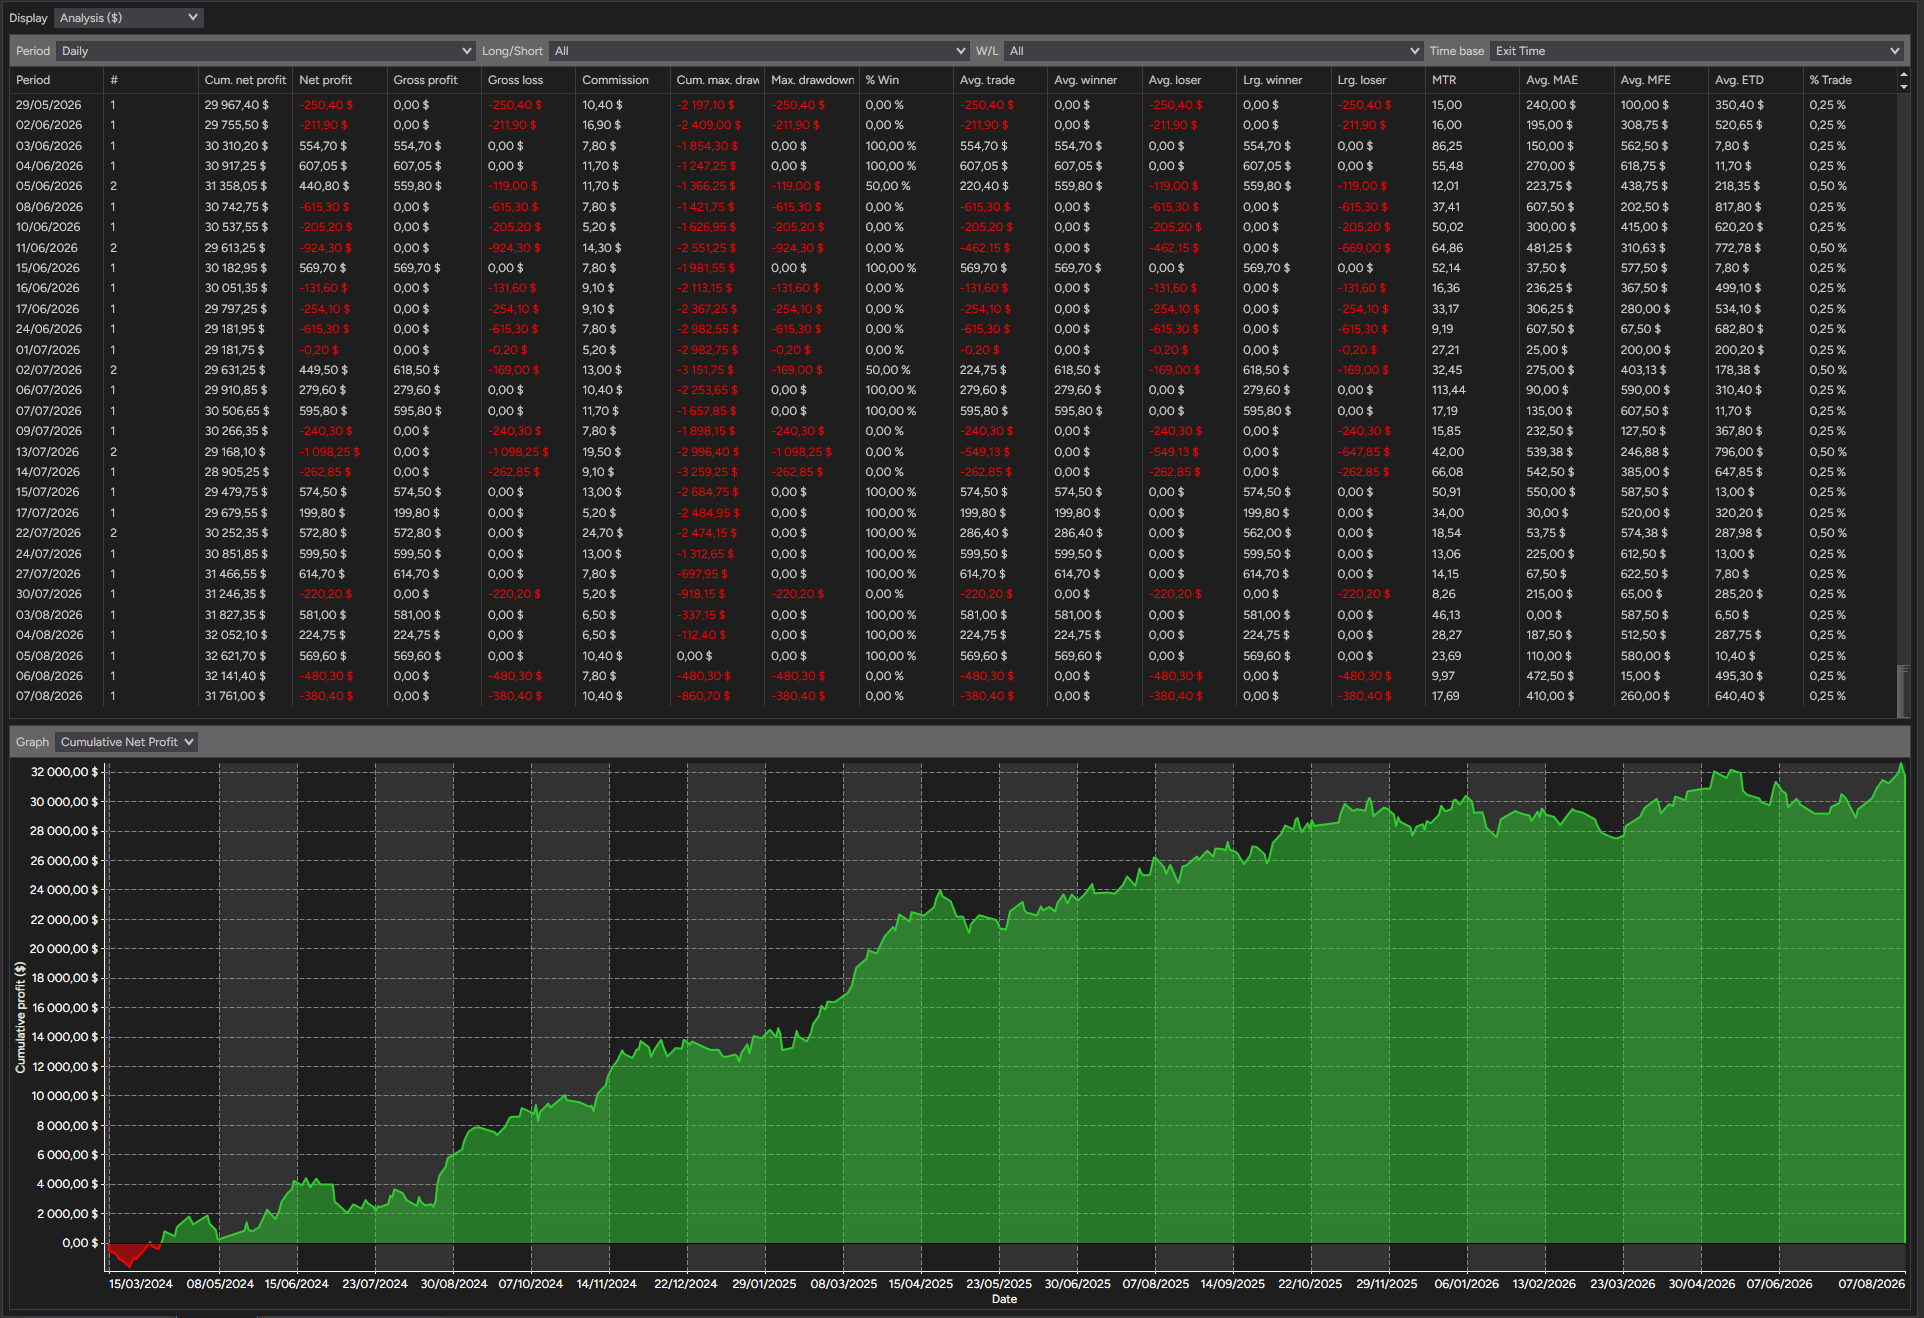Screen dimensions: 1924x1318
Task: Select the 02/06/2026 period row
Action: tap(954, 125)
